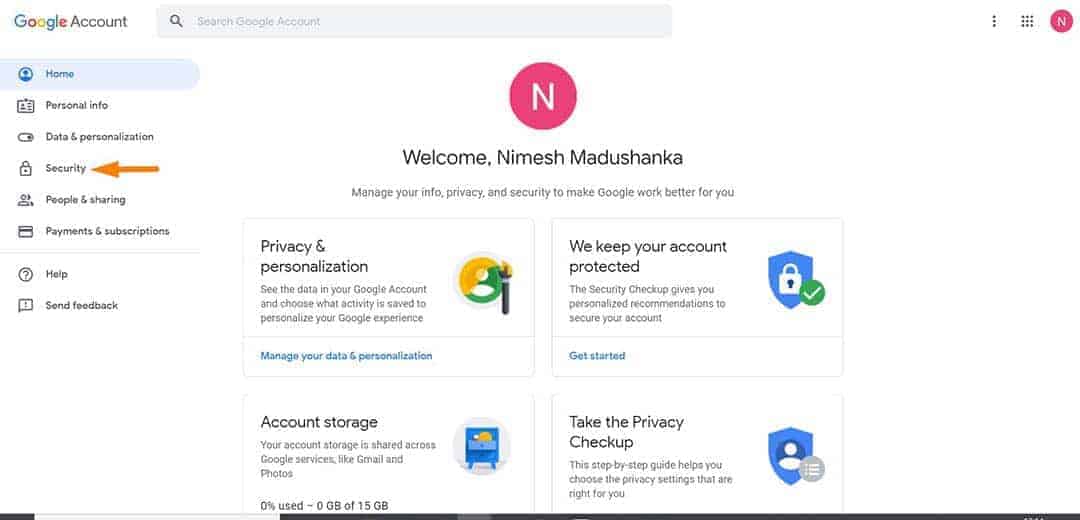Click the People & sharing icon

[x=26, y=200]
